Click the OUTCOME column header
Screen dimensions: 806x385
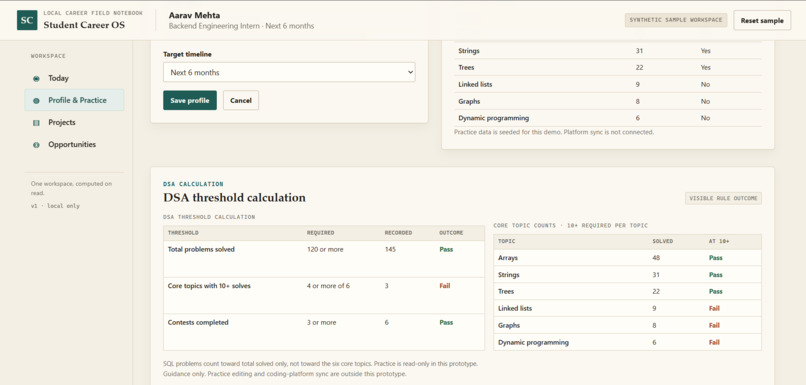click(451, 233)
